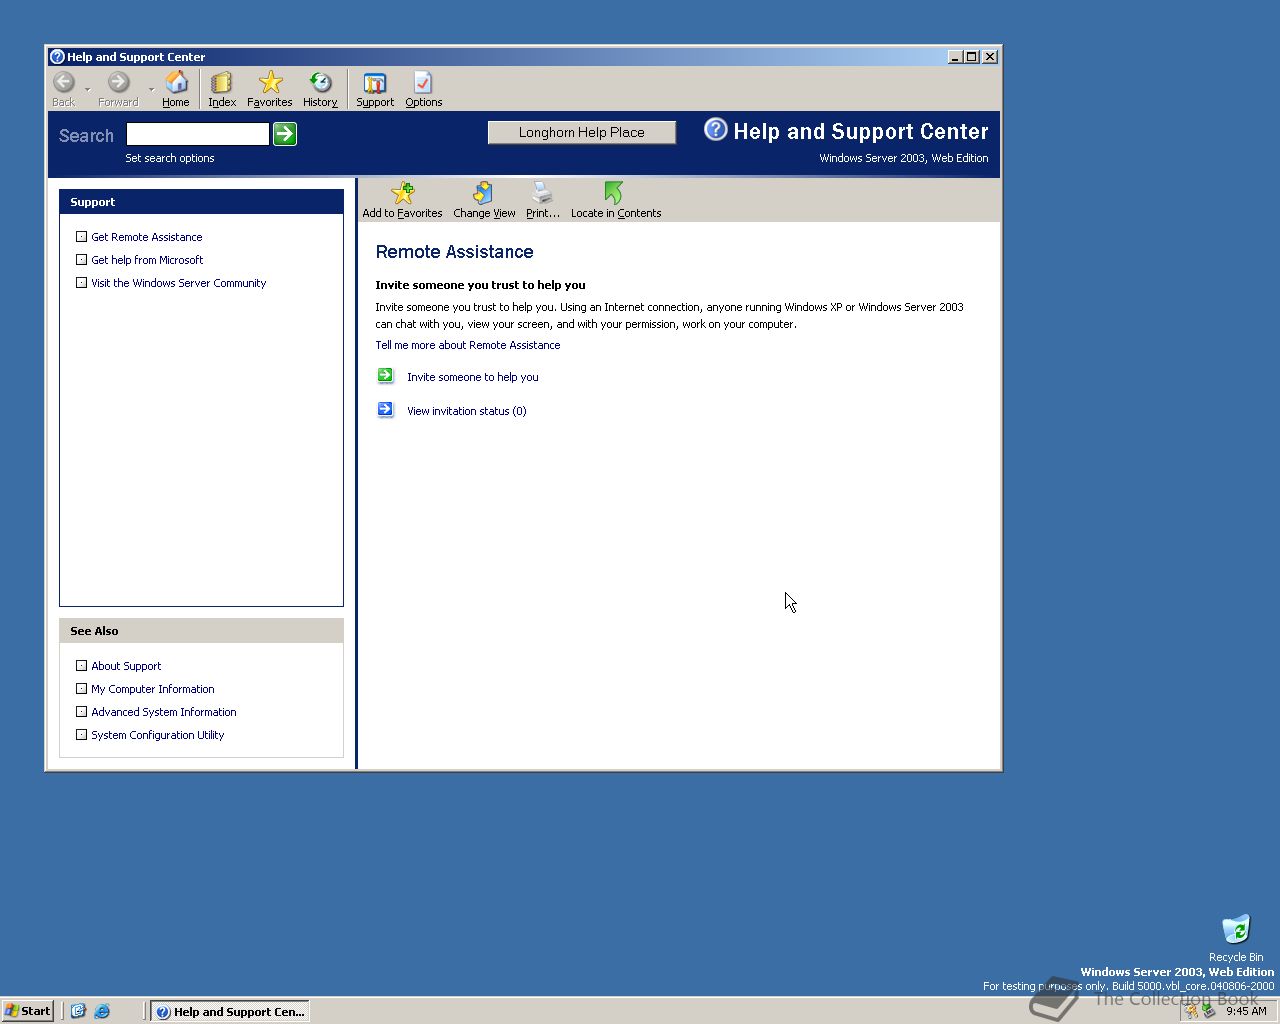Viewport: 1280px width, 1024px height.
Task: Click the window title bar help icon
Action: (57, 57)
